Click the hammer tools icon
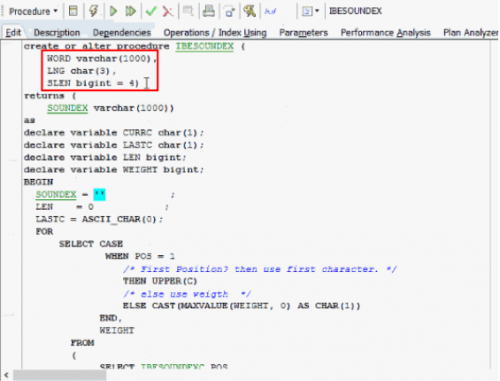Screen dimensions: 500x381 (x=249, y=11)
